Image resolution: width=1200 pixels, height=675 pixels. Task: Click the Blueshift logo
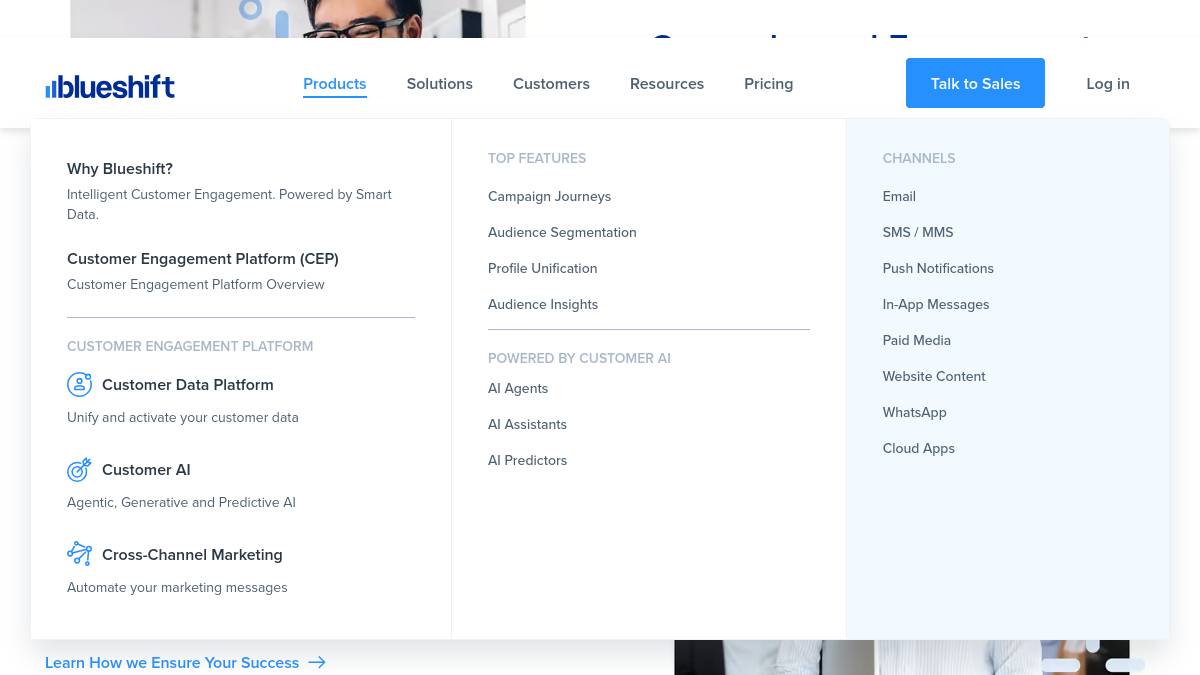110,86
